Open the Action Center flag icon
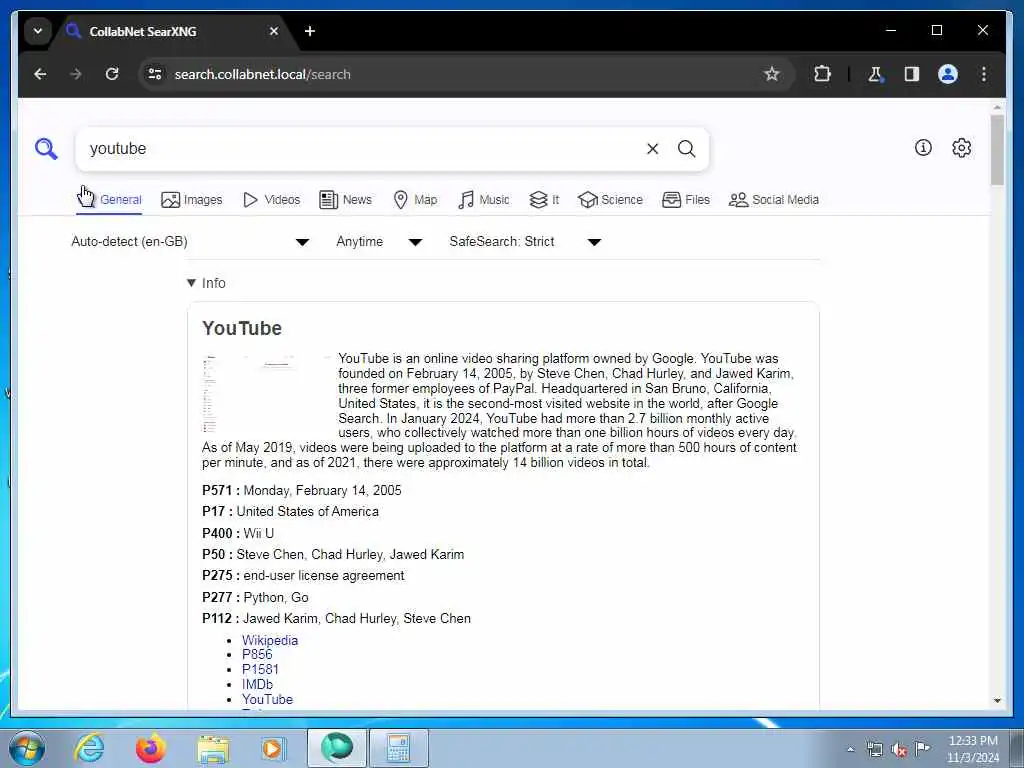The height and width of the screenshot is (768, 1024). tap(922, 748)
